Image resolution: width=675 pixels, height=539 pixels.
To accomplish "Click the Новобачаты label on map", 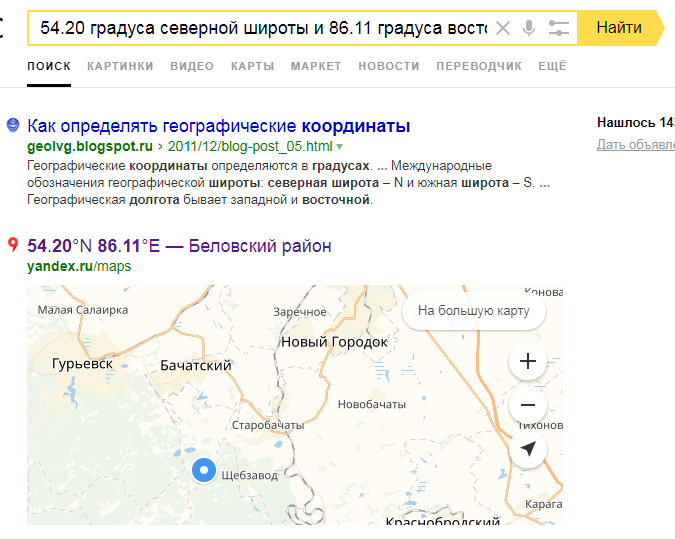I will point(372,404).
